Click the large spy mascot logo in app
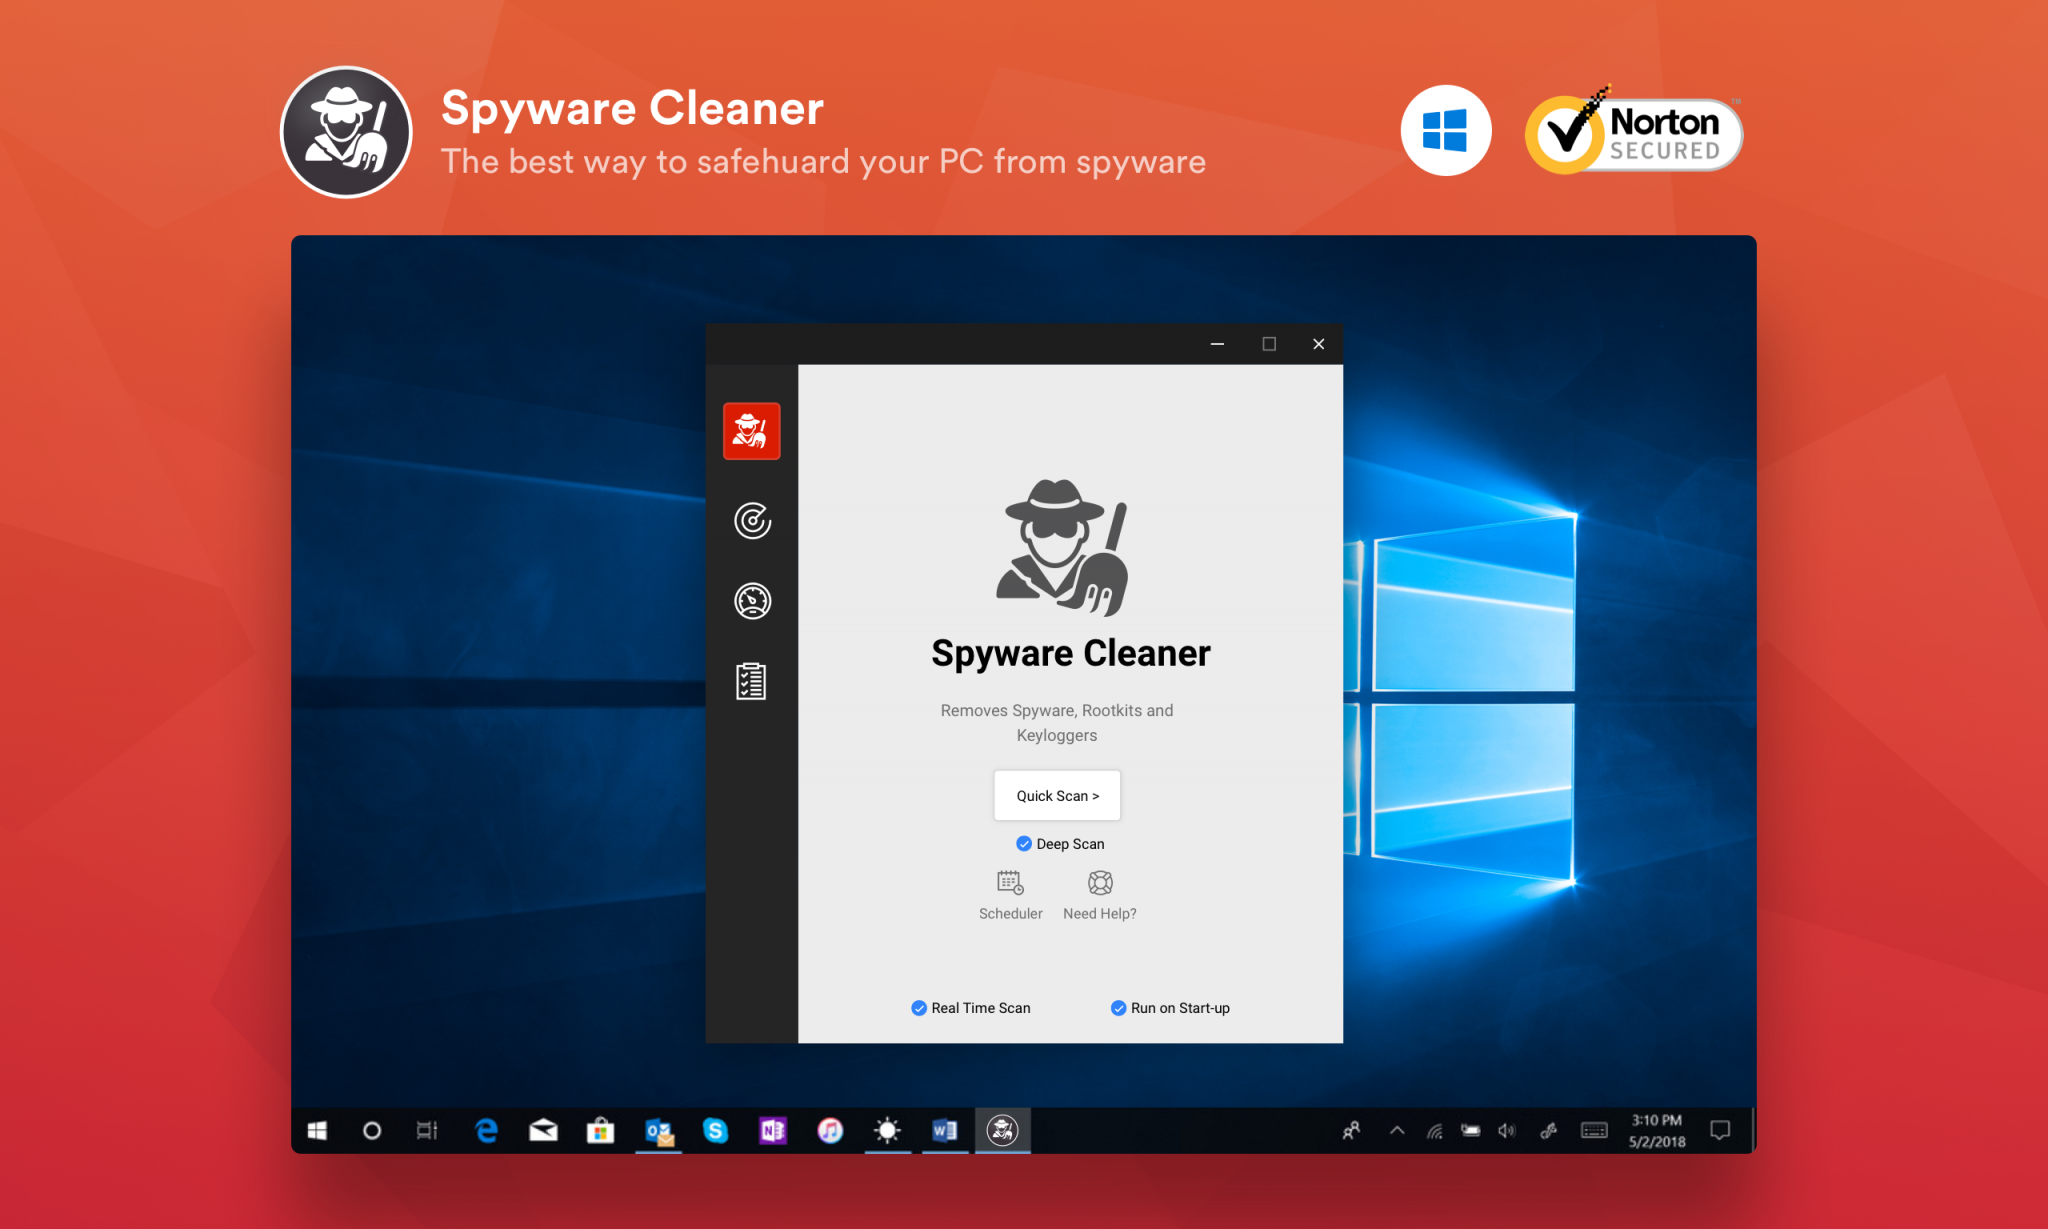This screenshot has height=1229, width=2048. pyautogui.click(x=1063, y=547)
